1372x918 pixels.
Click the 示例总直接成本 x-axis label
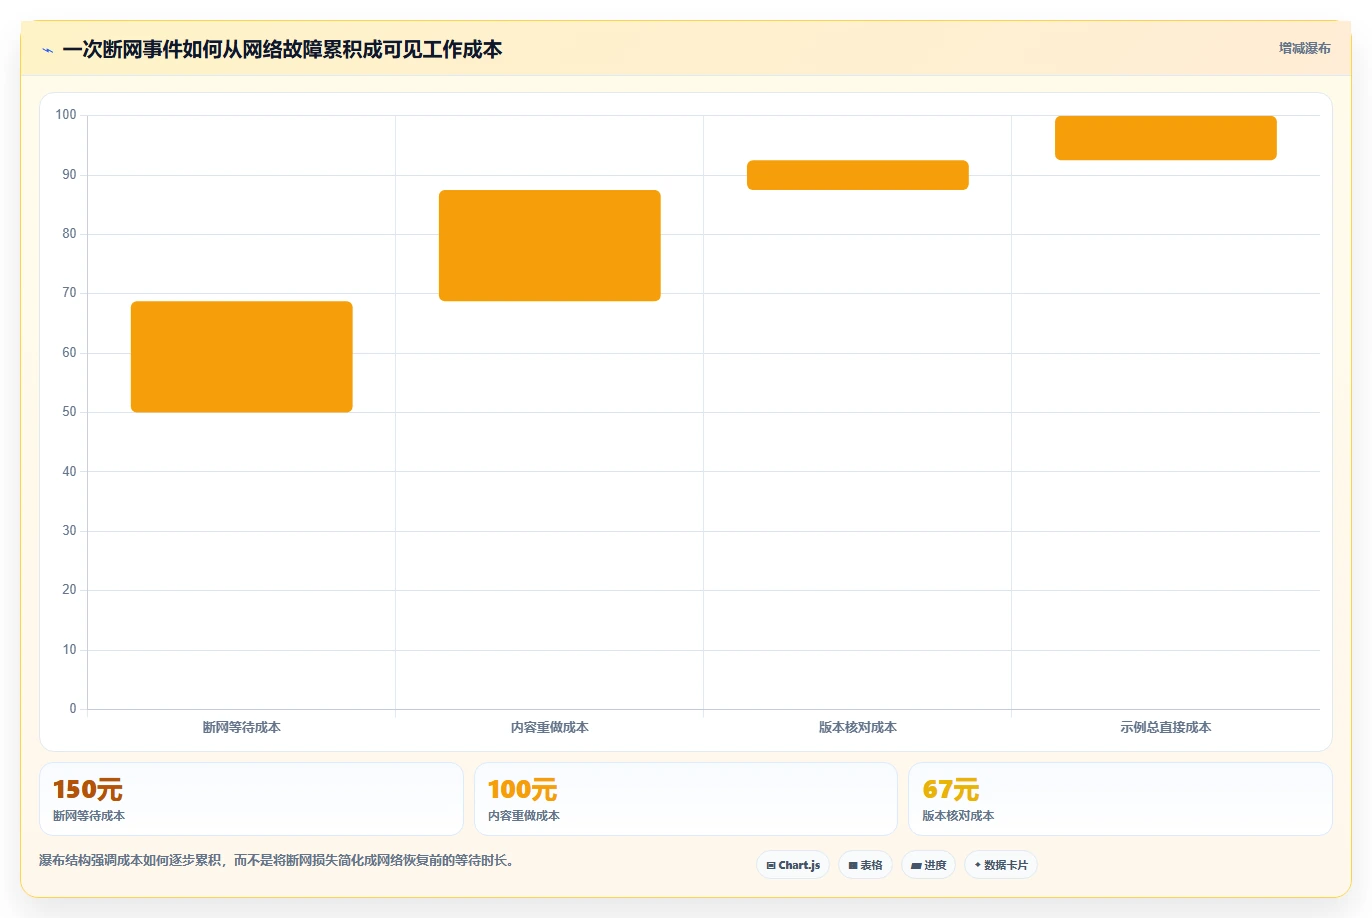pyautogui.click(x=1166, y=727)
